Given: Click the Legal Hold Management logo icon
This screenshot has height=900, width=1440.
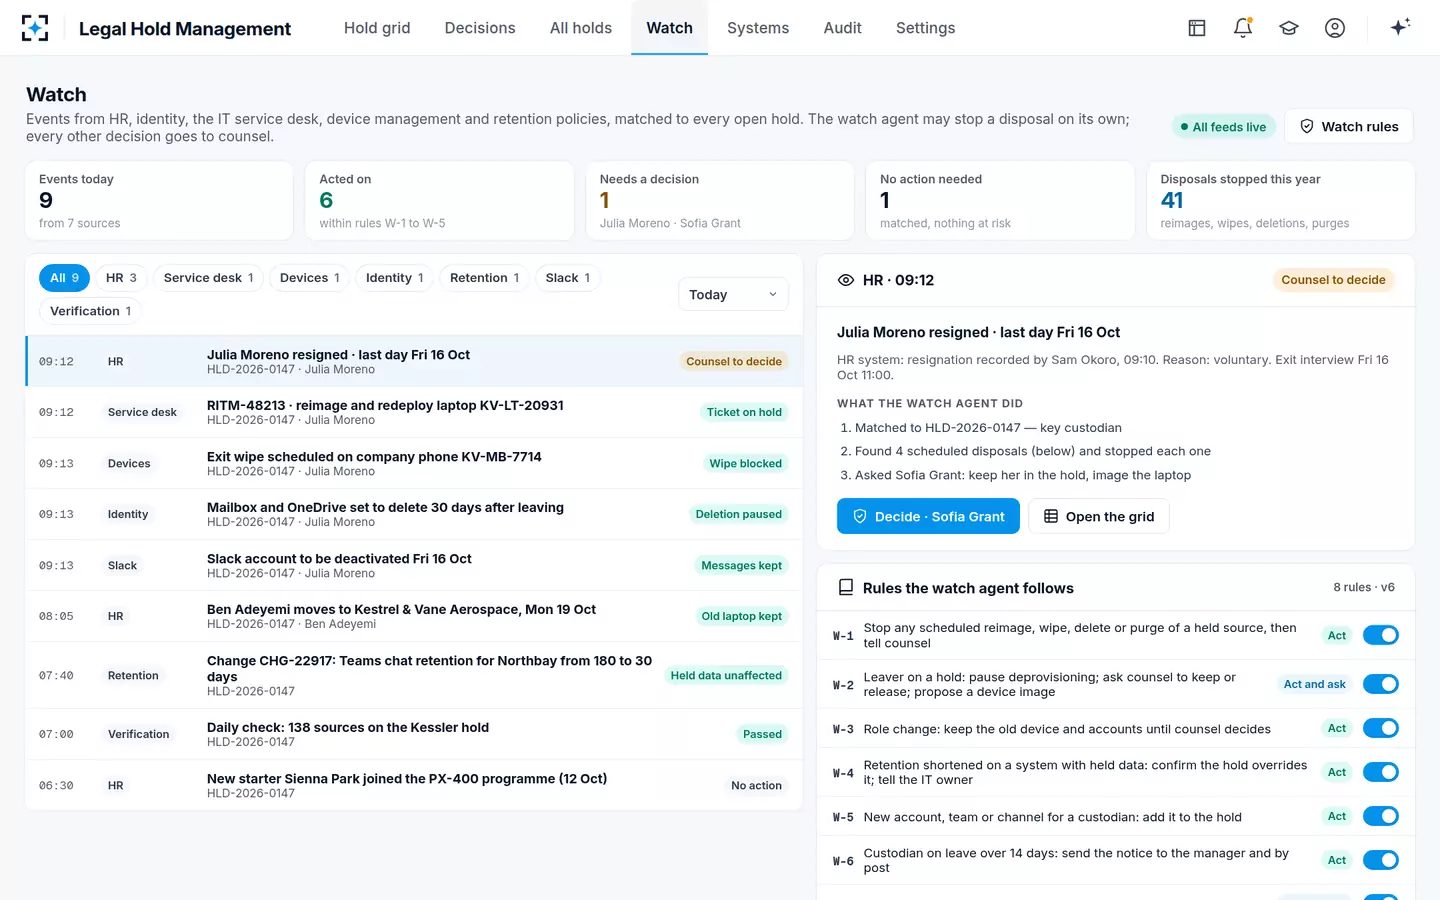Looking at the screenshot, I should point(35,28).
